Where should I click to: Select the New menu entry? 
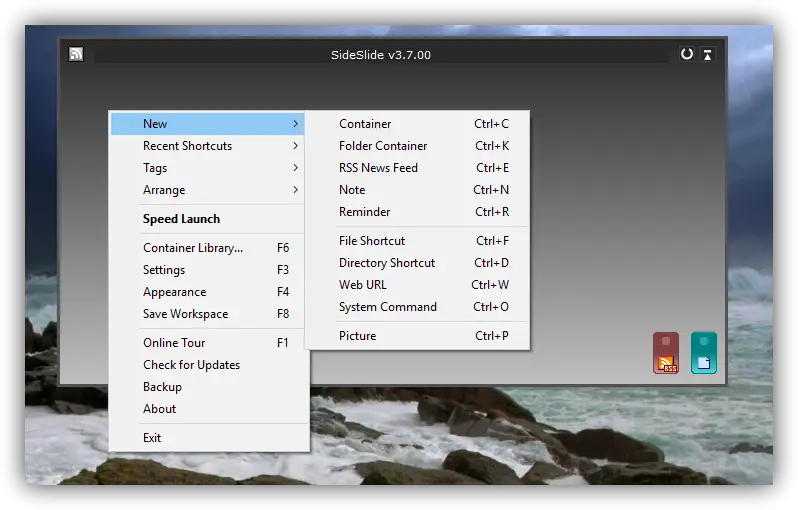coord(208,124)
